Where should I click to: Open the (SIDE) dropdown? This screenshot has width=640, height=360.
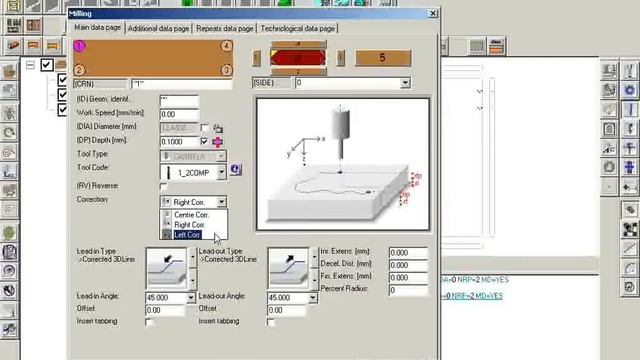pos(405,83)
